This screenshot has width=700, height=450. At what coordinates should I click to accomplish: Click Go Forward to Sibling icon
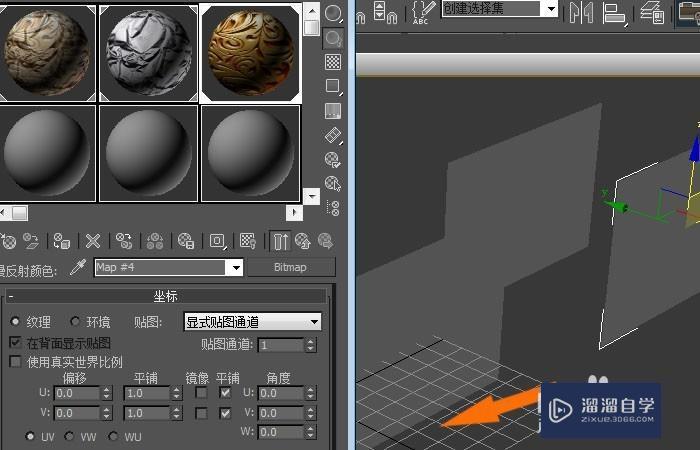[326, 241]
